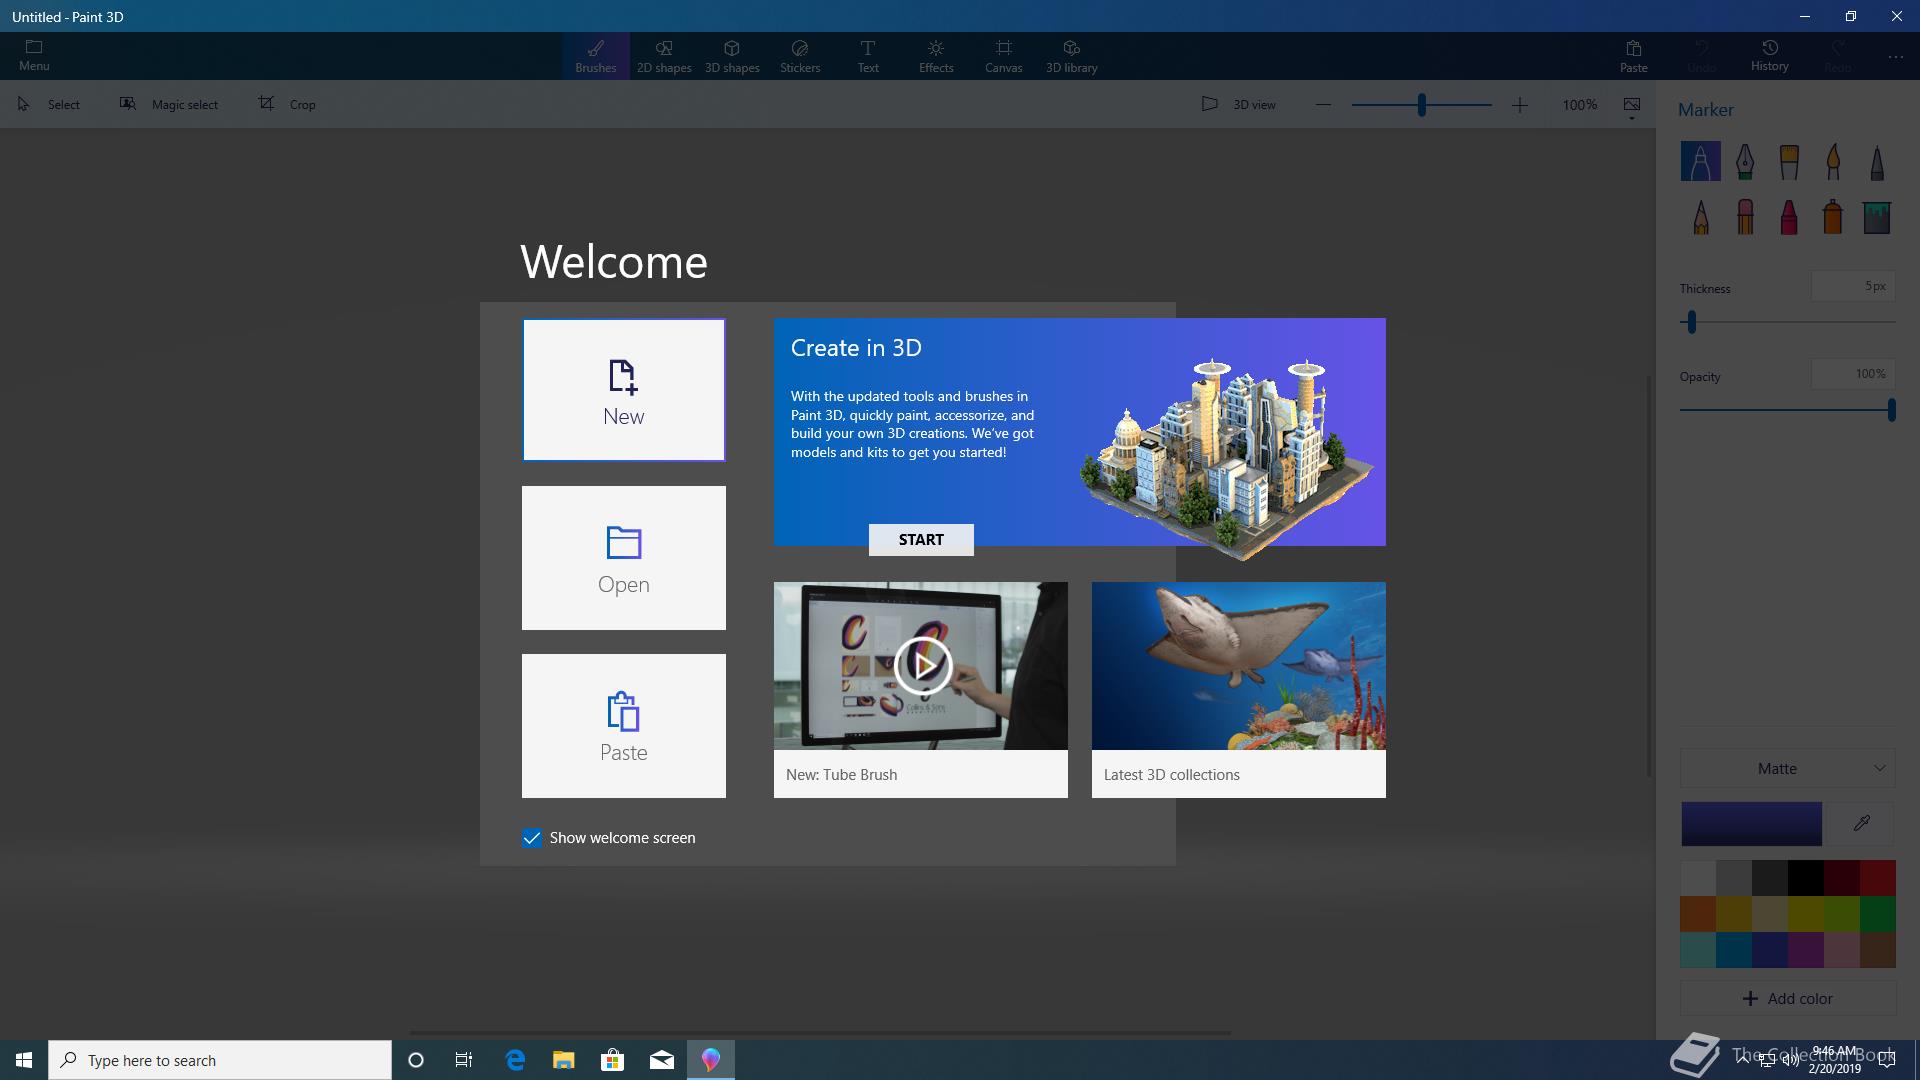Select the Fill bucket tool
Screen dimensions: 1920x1080
(x=1877, y=216)
